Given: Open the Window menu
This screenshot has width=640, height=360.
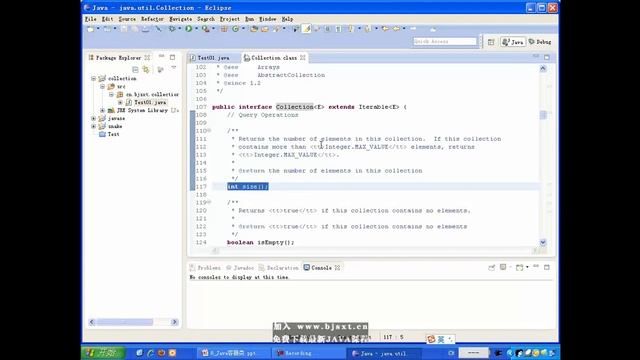Looking at the screenshot, I should (268, 19).
